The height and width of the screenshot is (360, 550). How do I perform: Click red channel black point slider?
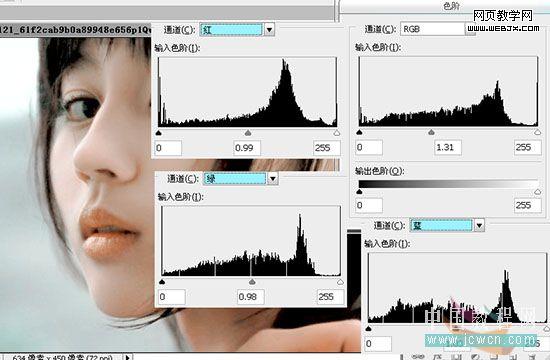159,133
